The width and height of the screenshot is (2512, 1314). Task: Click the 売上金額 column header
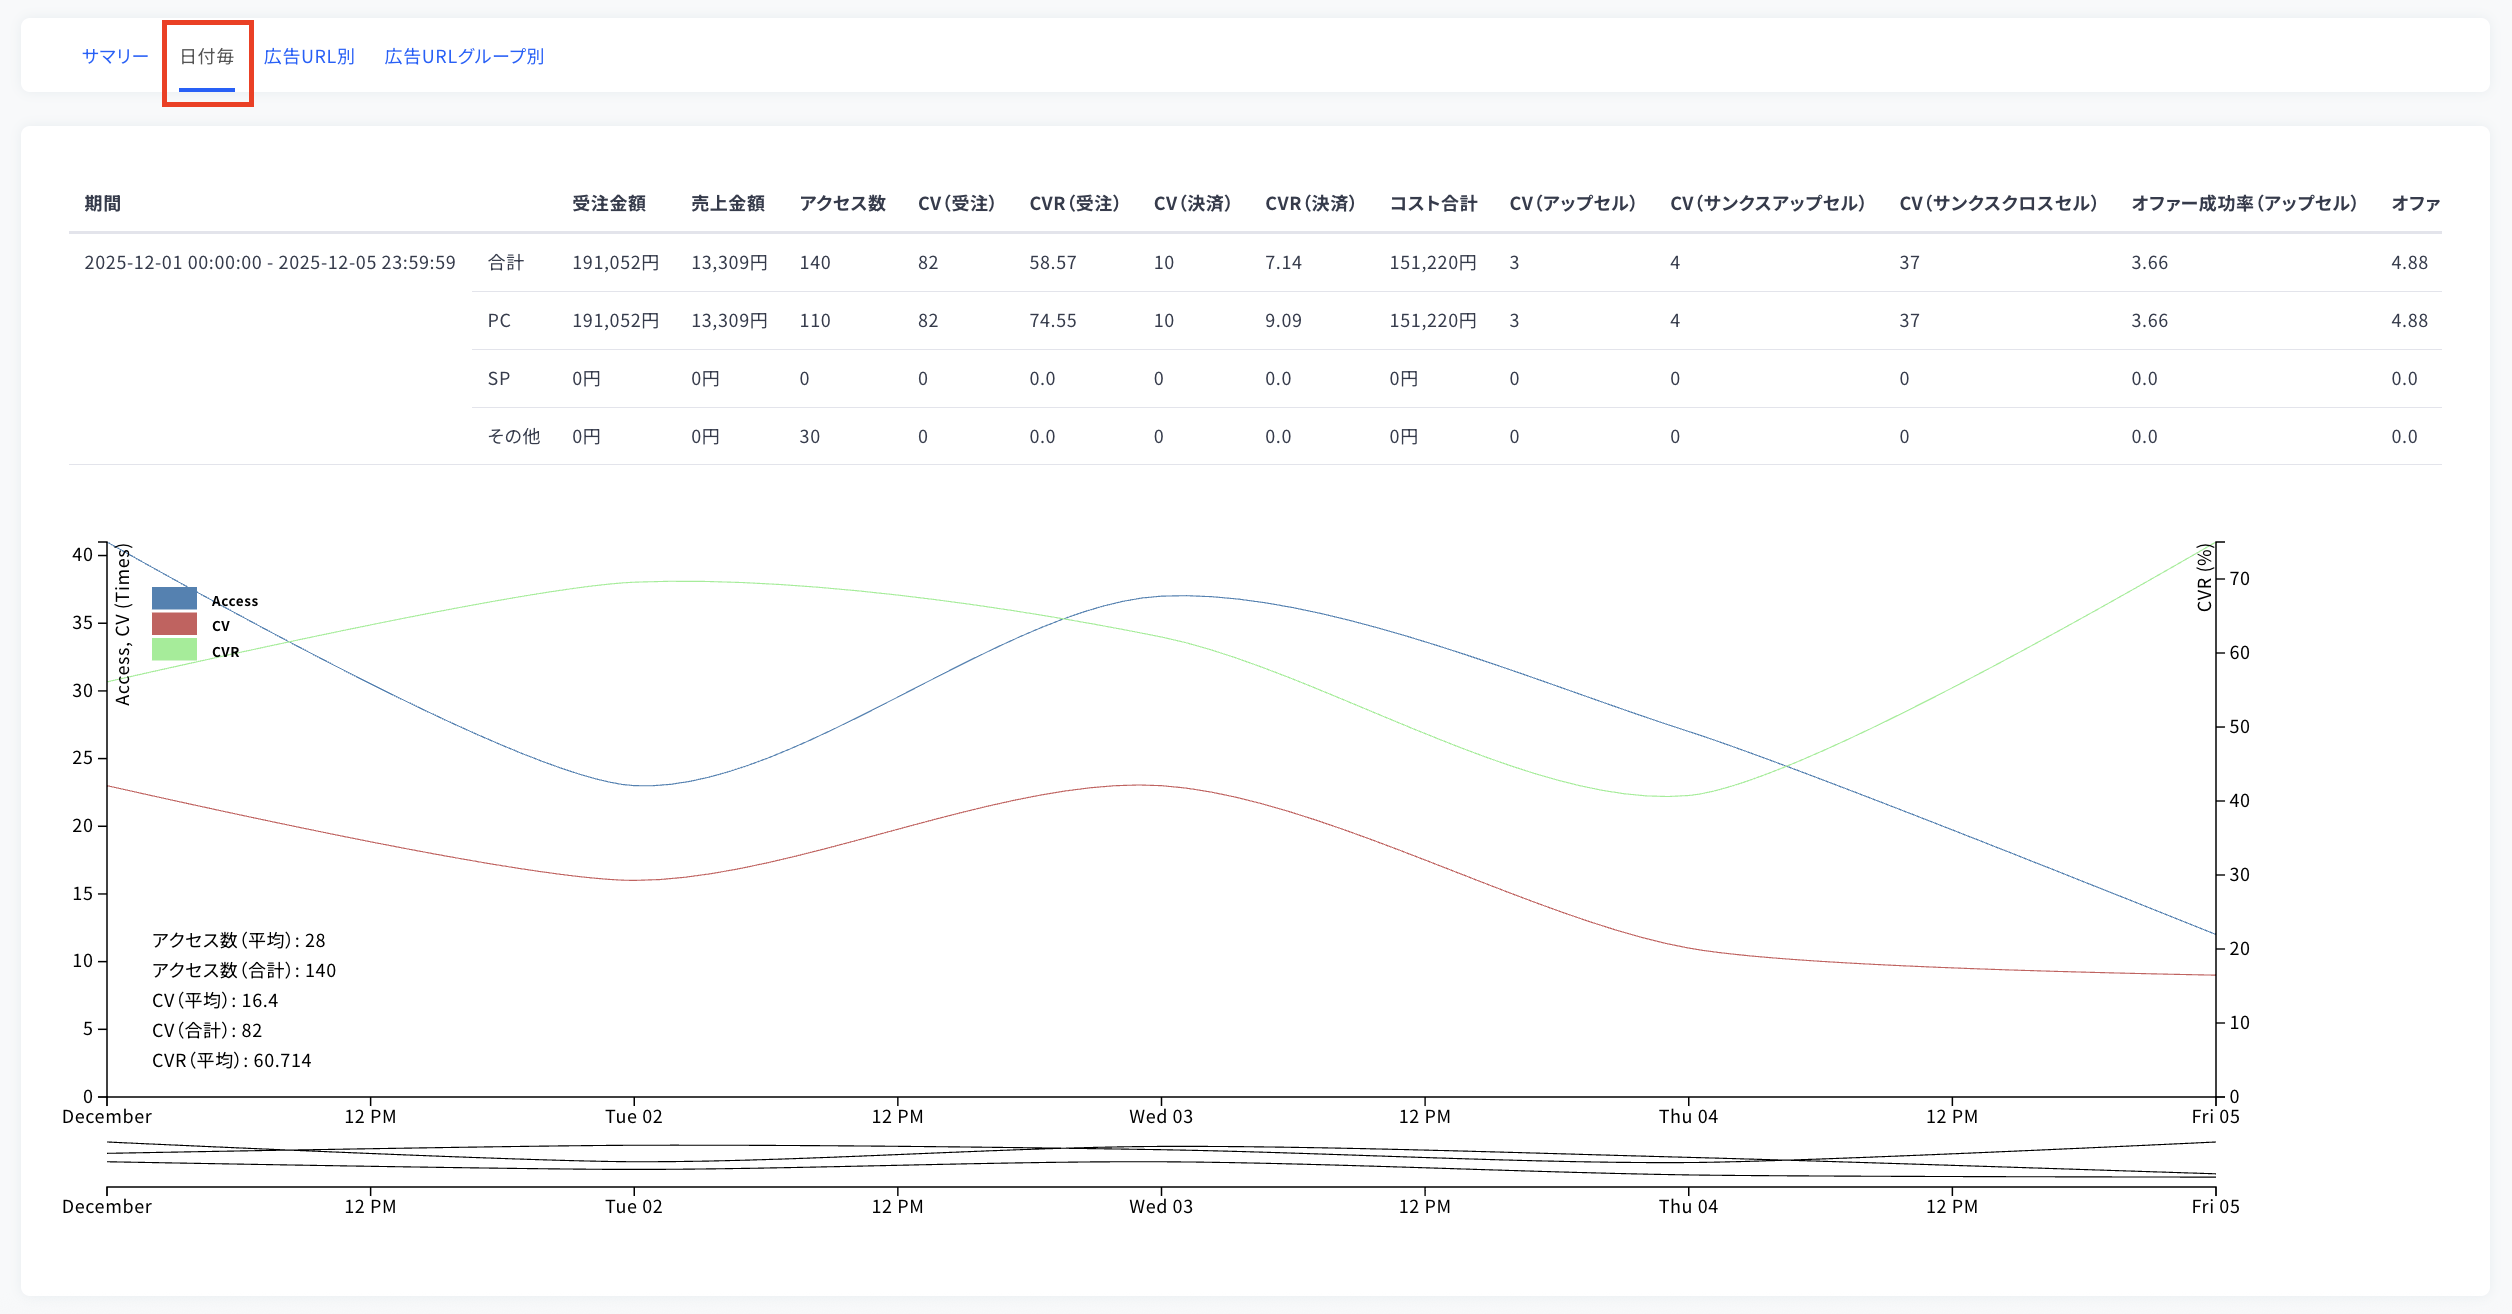728,204
